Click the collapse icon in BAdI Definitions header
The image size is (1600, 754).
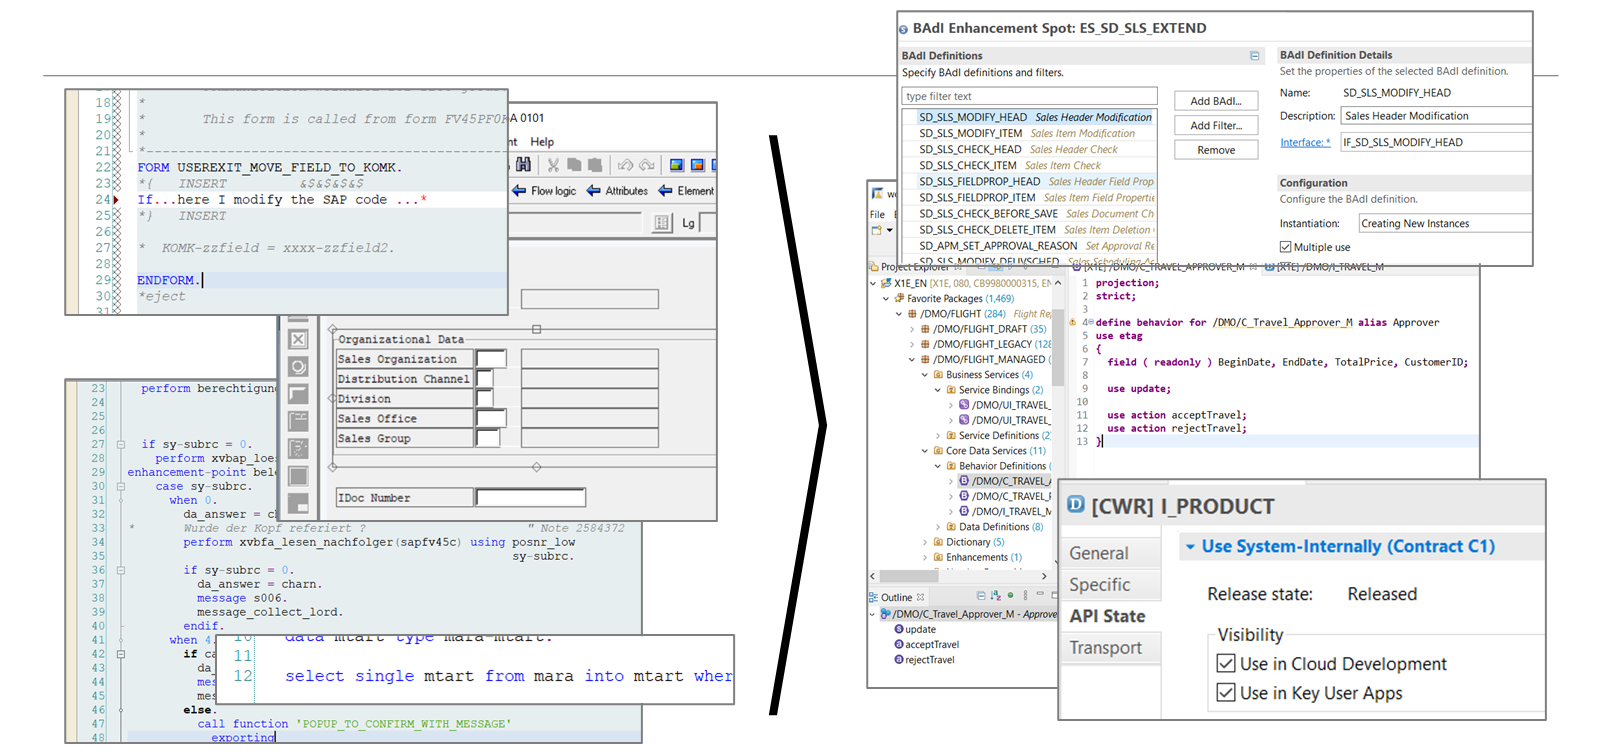1254,56
